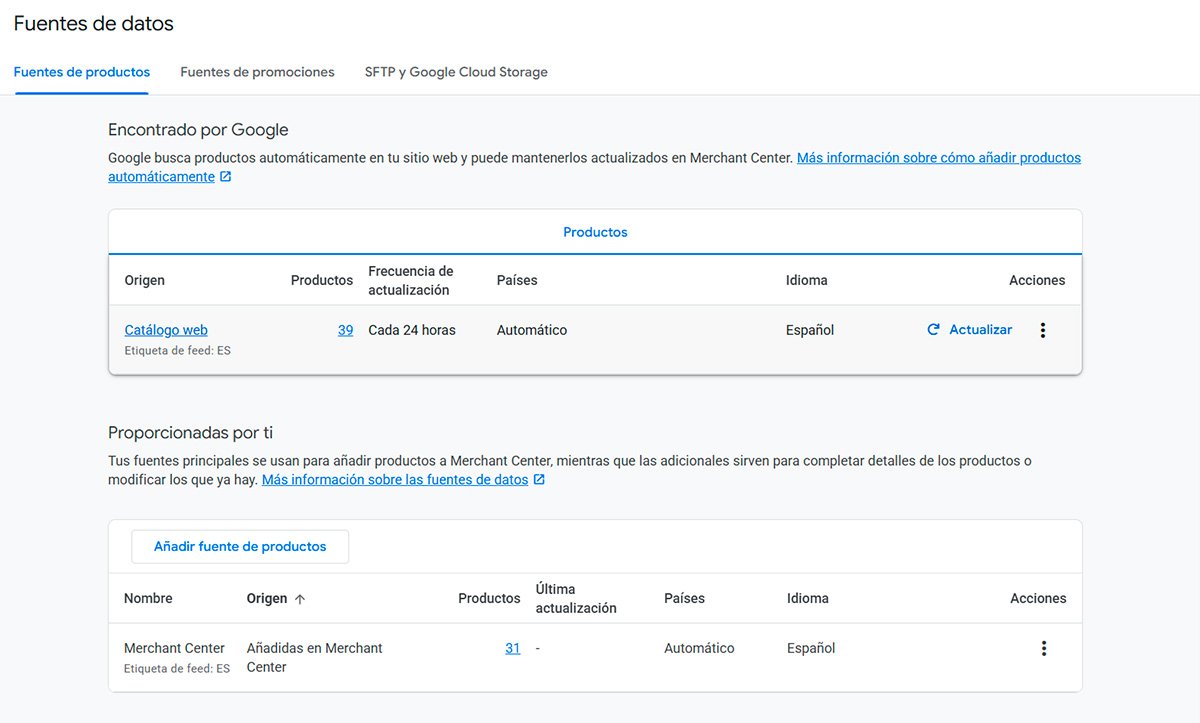
Task: Click the refresh icon beside Actualizar
Action: pyautogui.click(x=933, y=330)
